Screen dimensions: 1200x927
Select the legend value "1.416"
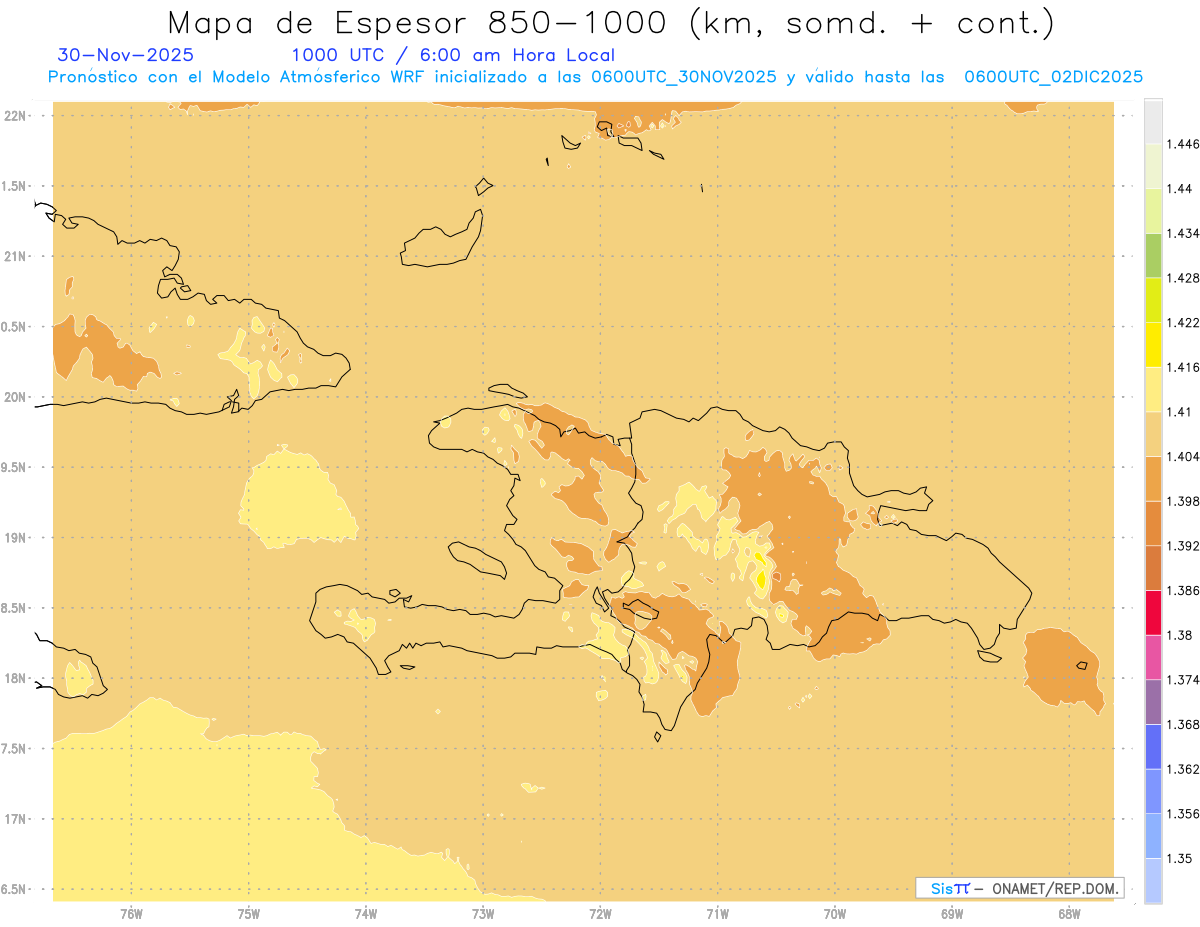point(1184,367)
